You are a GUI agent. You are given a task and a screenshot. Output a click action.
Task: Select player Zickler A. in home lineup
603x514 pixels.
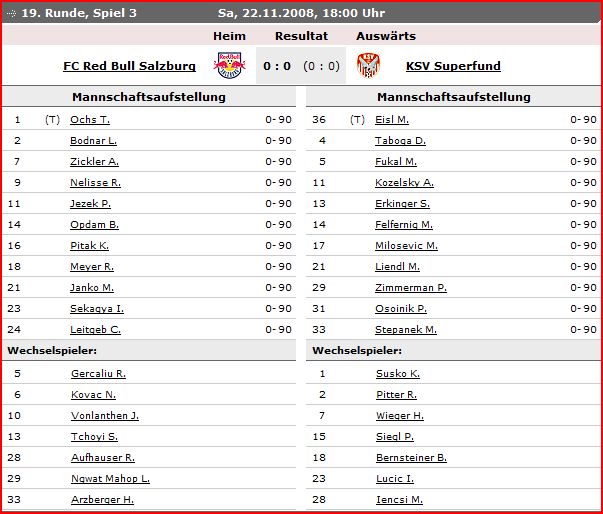point(94,161)
